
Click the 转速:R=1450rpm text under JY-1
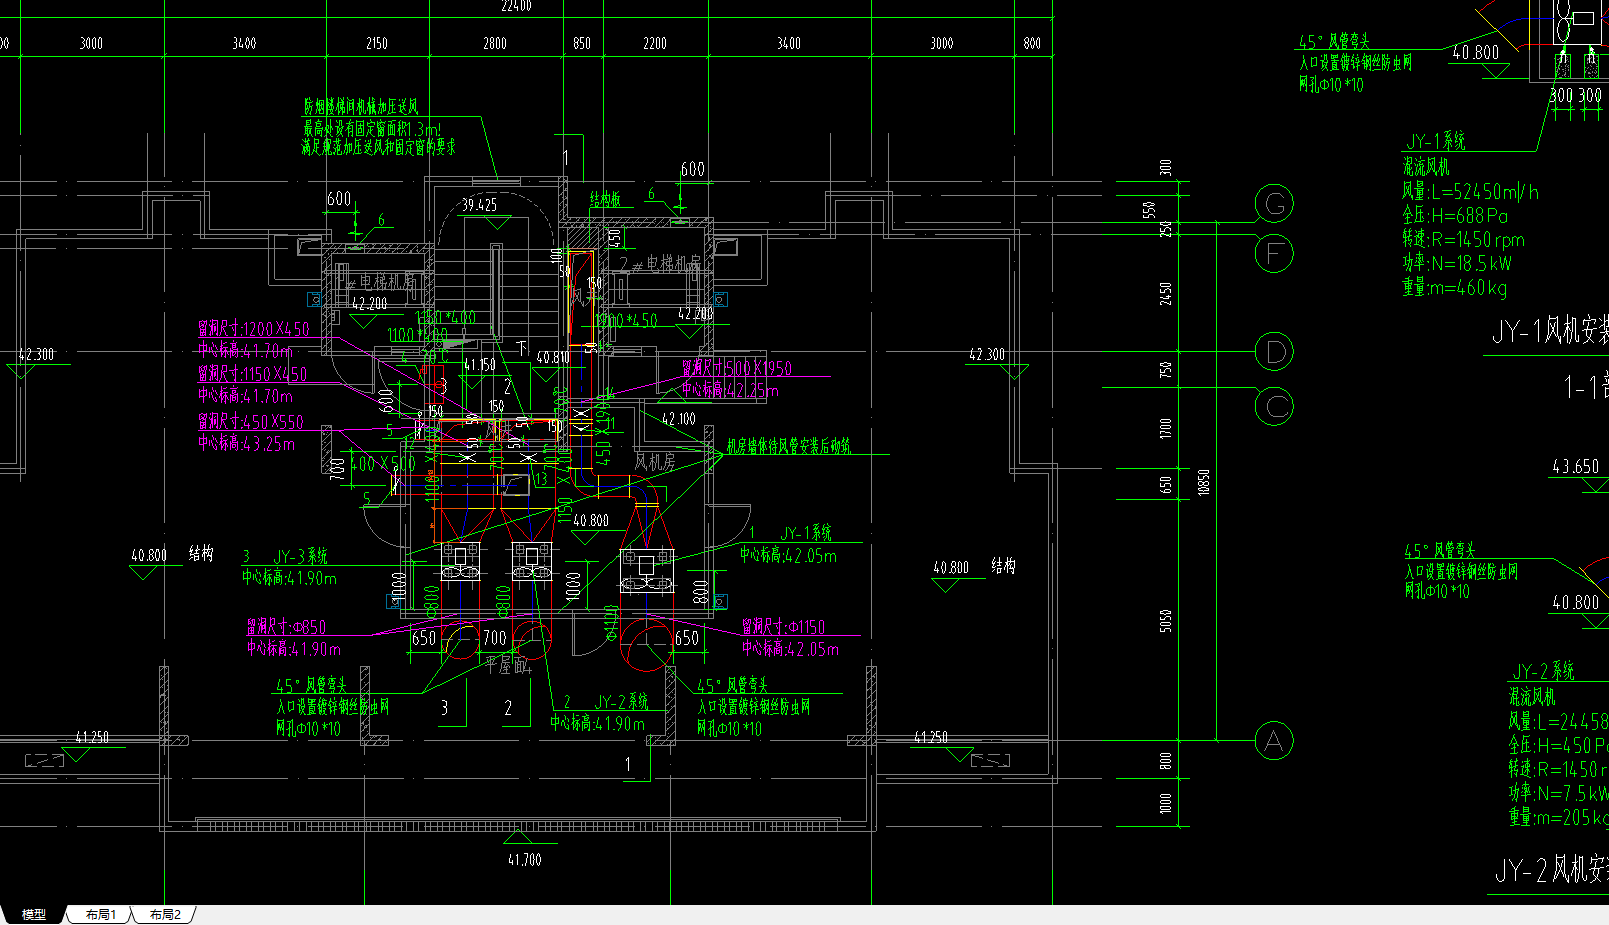click(1463, 240)
